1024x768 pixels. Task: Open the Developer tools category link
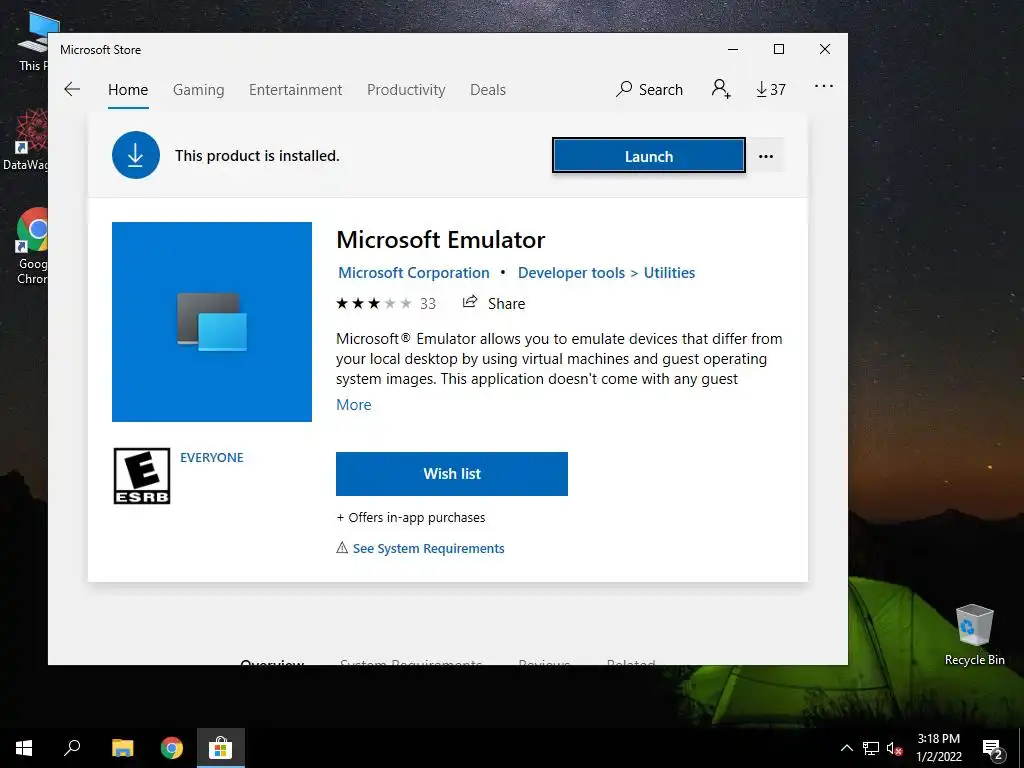pos(571,273)
